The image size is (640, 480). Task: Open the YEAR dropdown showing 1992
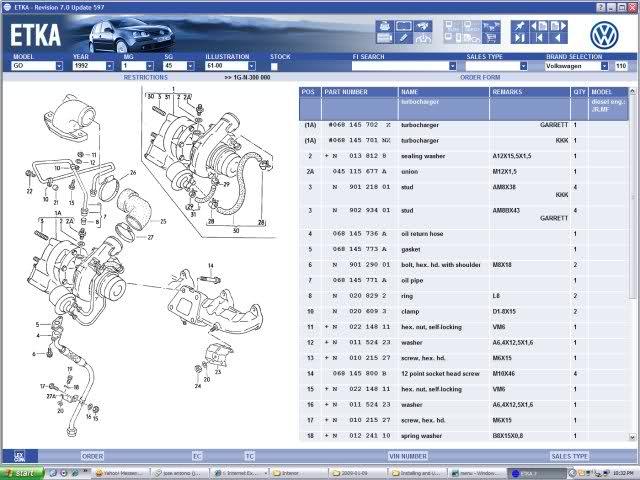click(x=109, y=66)
